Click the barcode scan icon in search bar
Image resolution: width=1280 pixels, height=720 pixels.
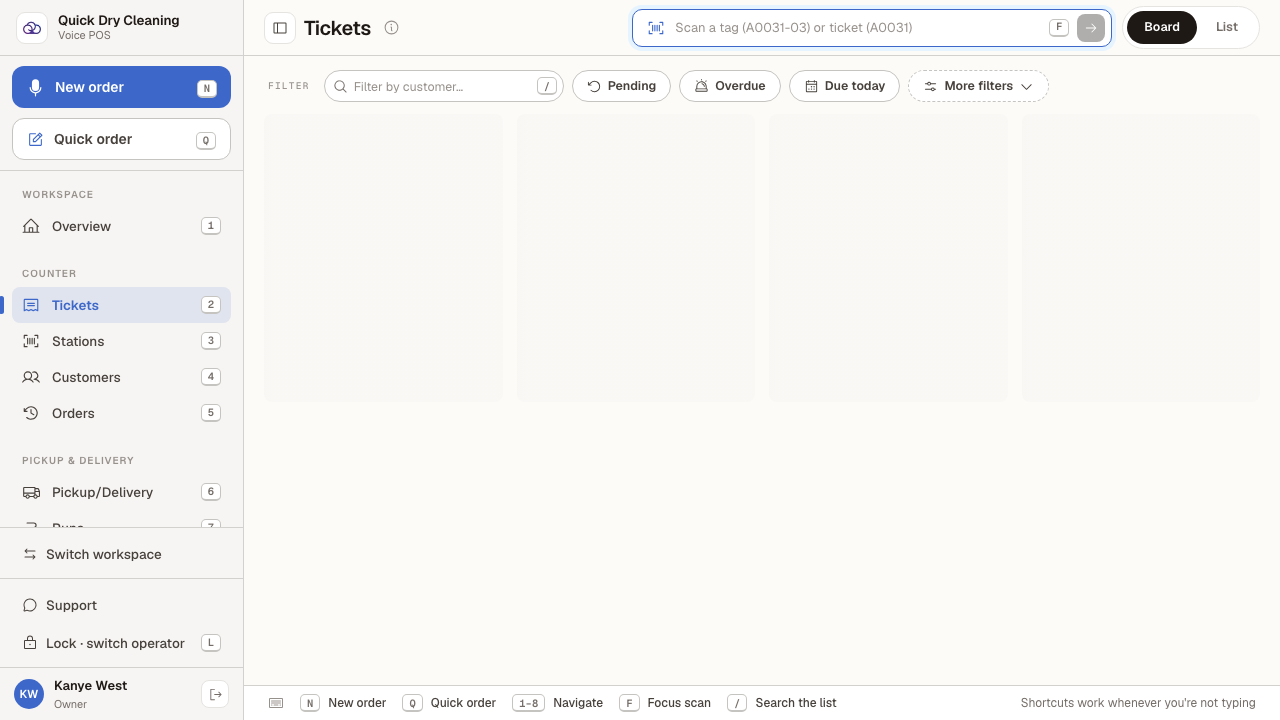pyautogui.click(x=656, y=28)
